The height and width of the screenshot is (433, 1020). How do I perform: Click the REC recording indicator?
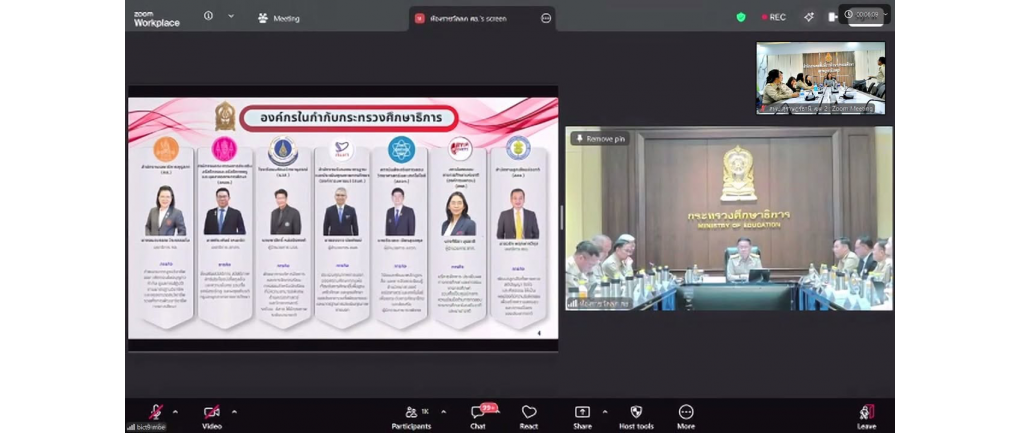(773, 17)
